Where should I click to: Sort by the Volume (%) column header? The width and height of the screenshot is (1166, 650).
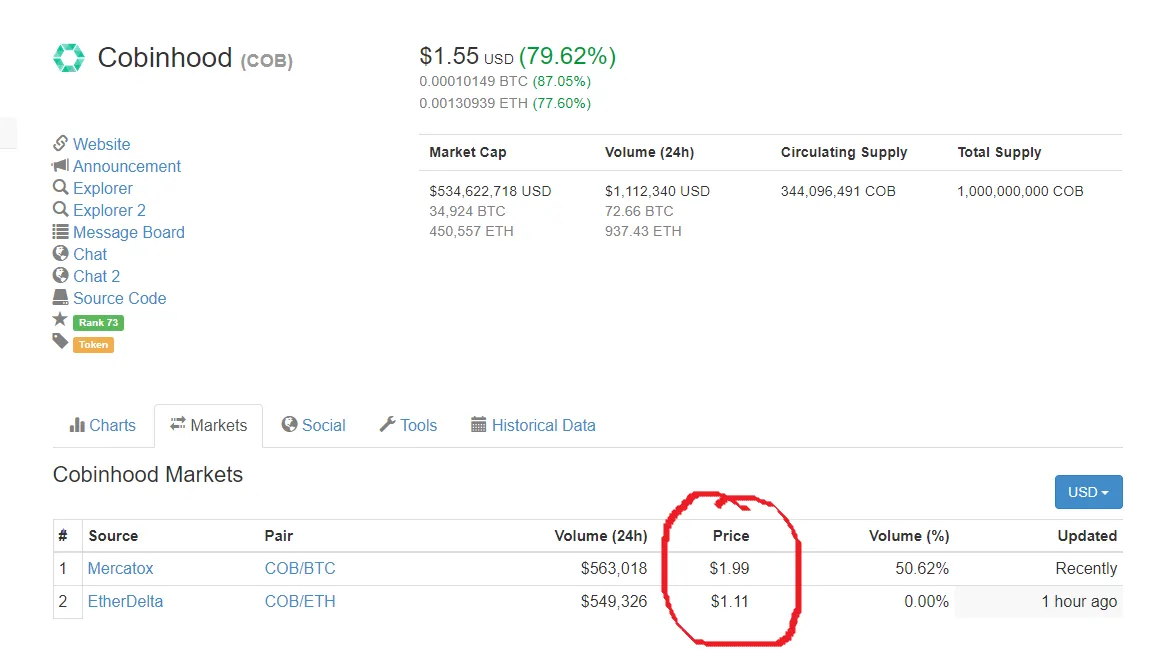909,535
